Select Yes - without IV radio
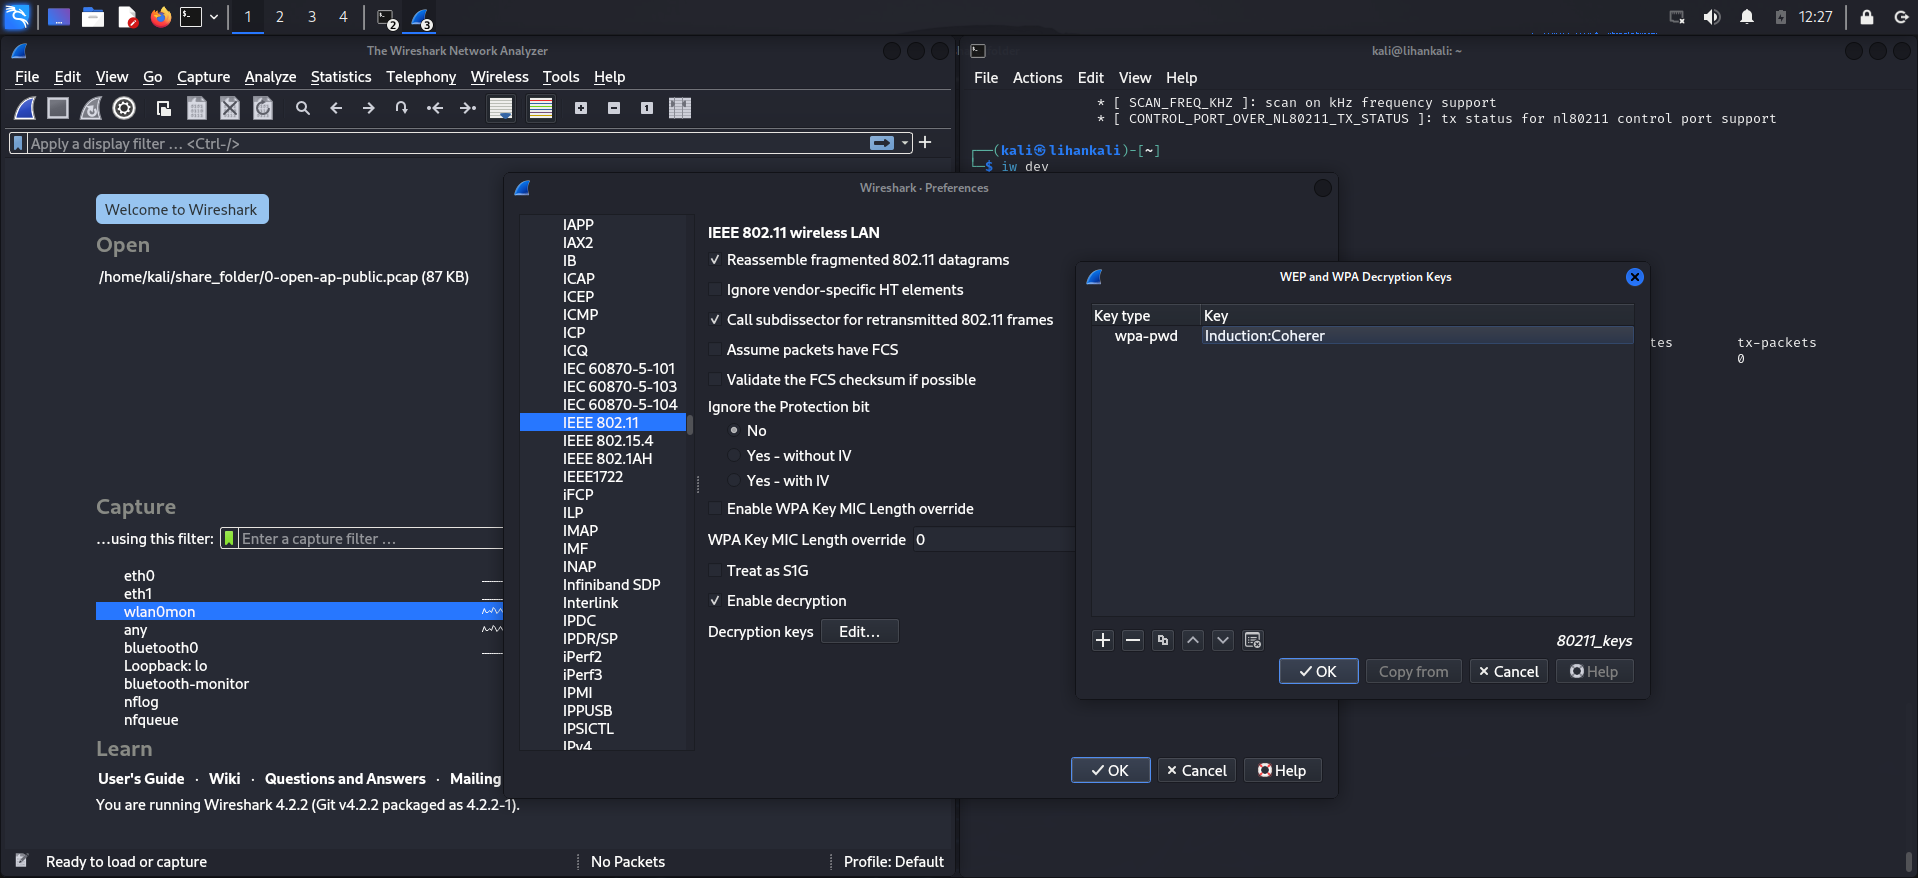Image resolution: width=1918 pixels, height=878 pixels. tap(734, 456)
